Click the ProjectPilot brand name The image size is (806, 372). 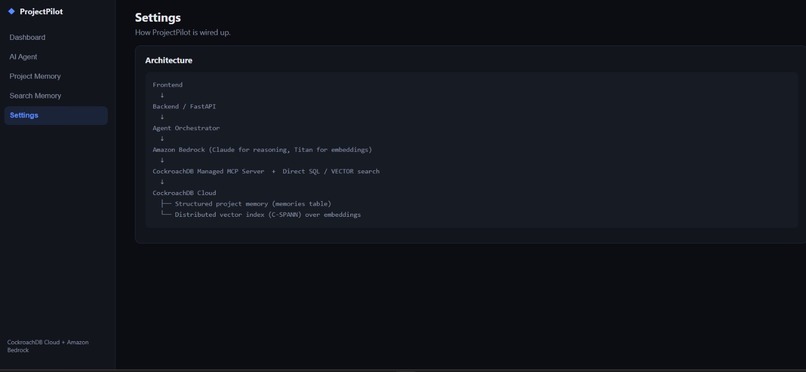[x=41, y=11]
